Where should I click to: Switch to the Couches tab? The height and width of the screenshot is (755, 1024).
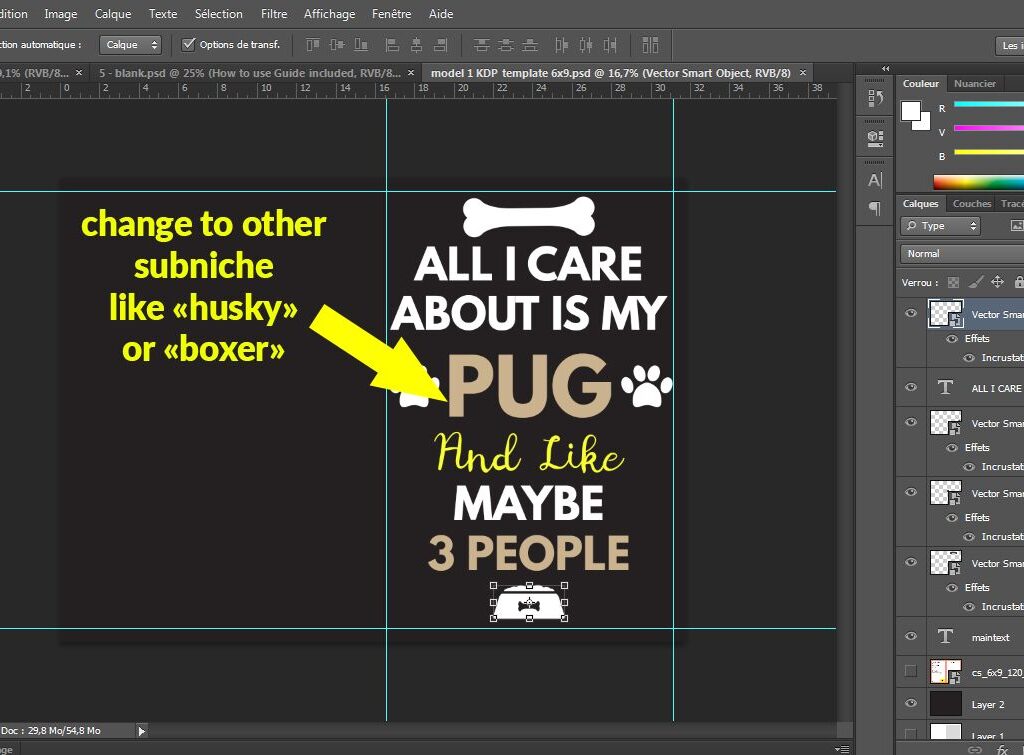(x=971, y=203)
